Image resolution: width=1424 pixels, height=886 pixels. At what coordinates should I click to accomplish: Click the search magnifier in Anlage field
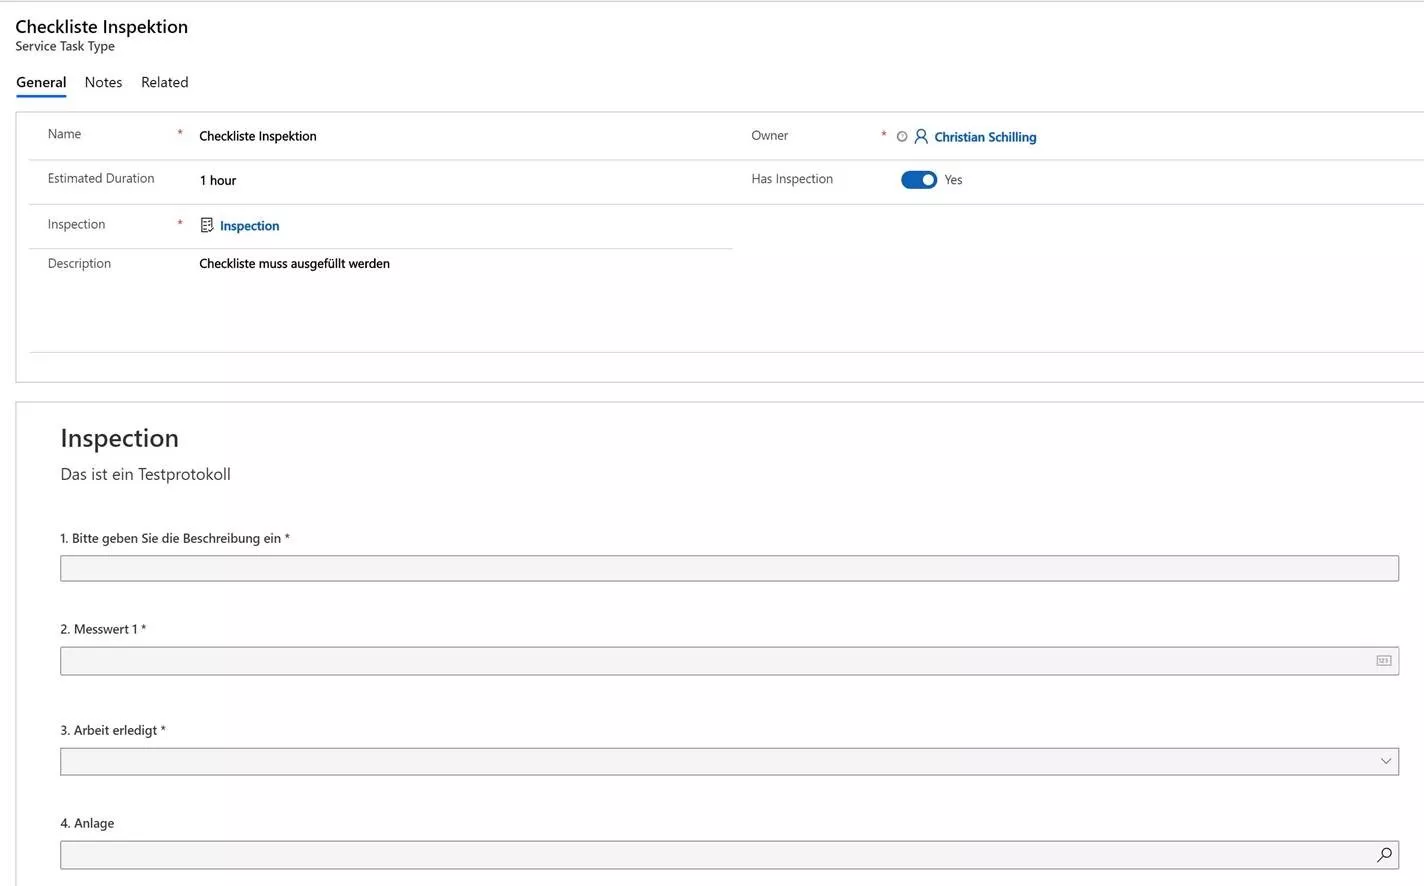(1384, 855)
